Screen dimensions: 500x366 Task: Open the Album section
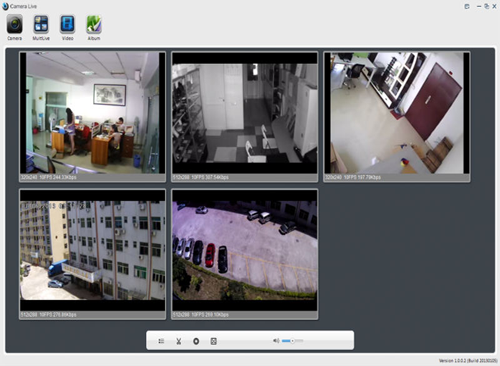click(94, 24)
